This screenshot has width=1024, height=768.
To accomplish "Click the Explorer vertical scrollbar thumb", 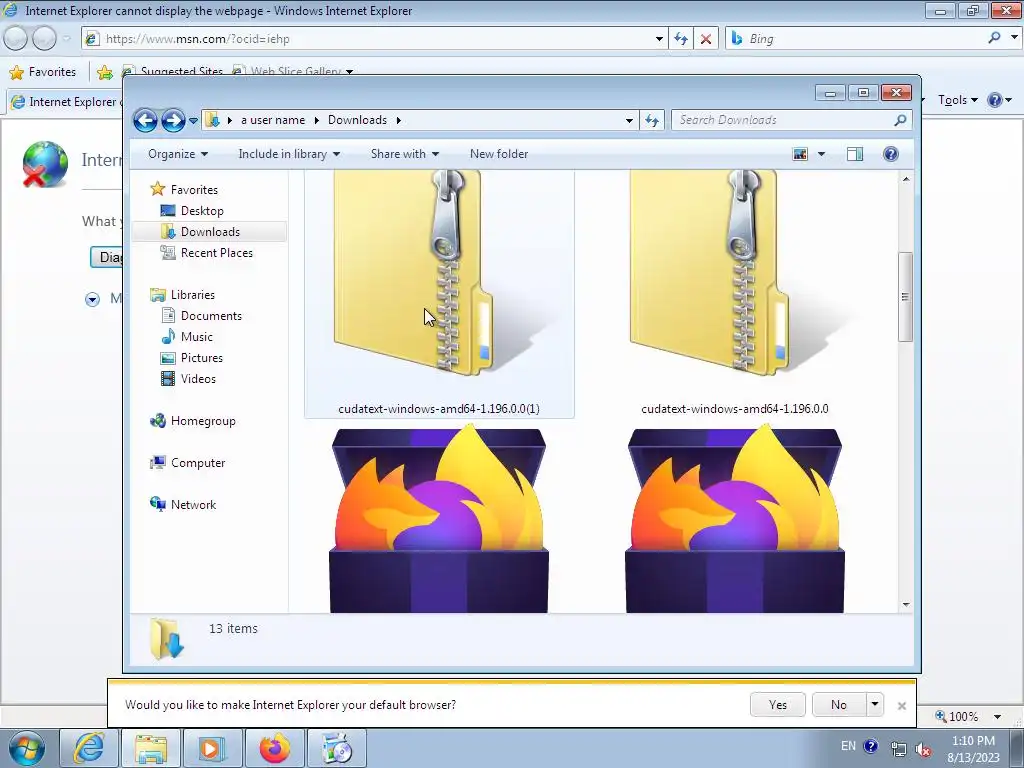I will coord(905,296).
